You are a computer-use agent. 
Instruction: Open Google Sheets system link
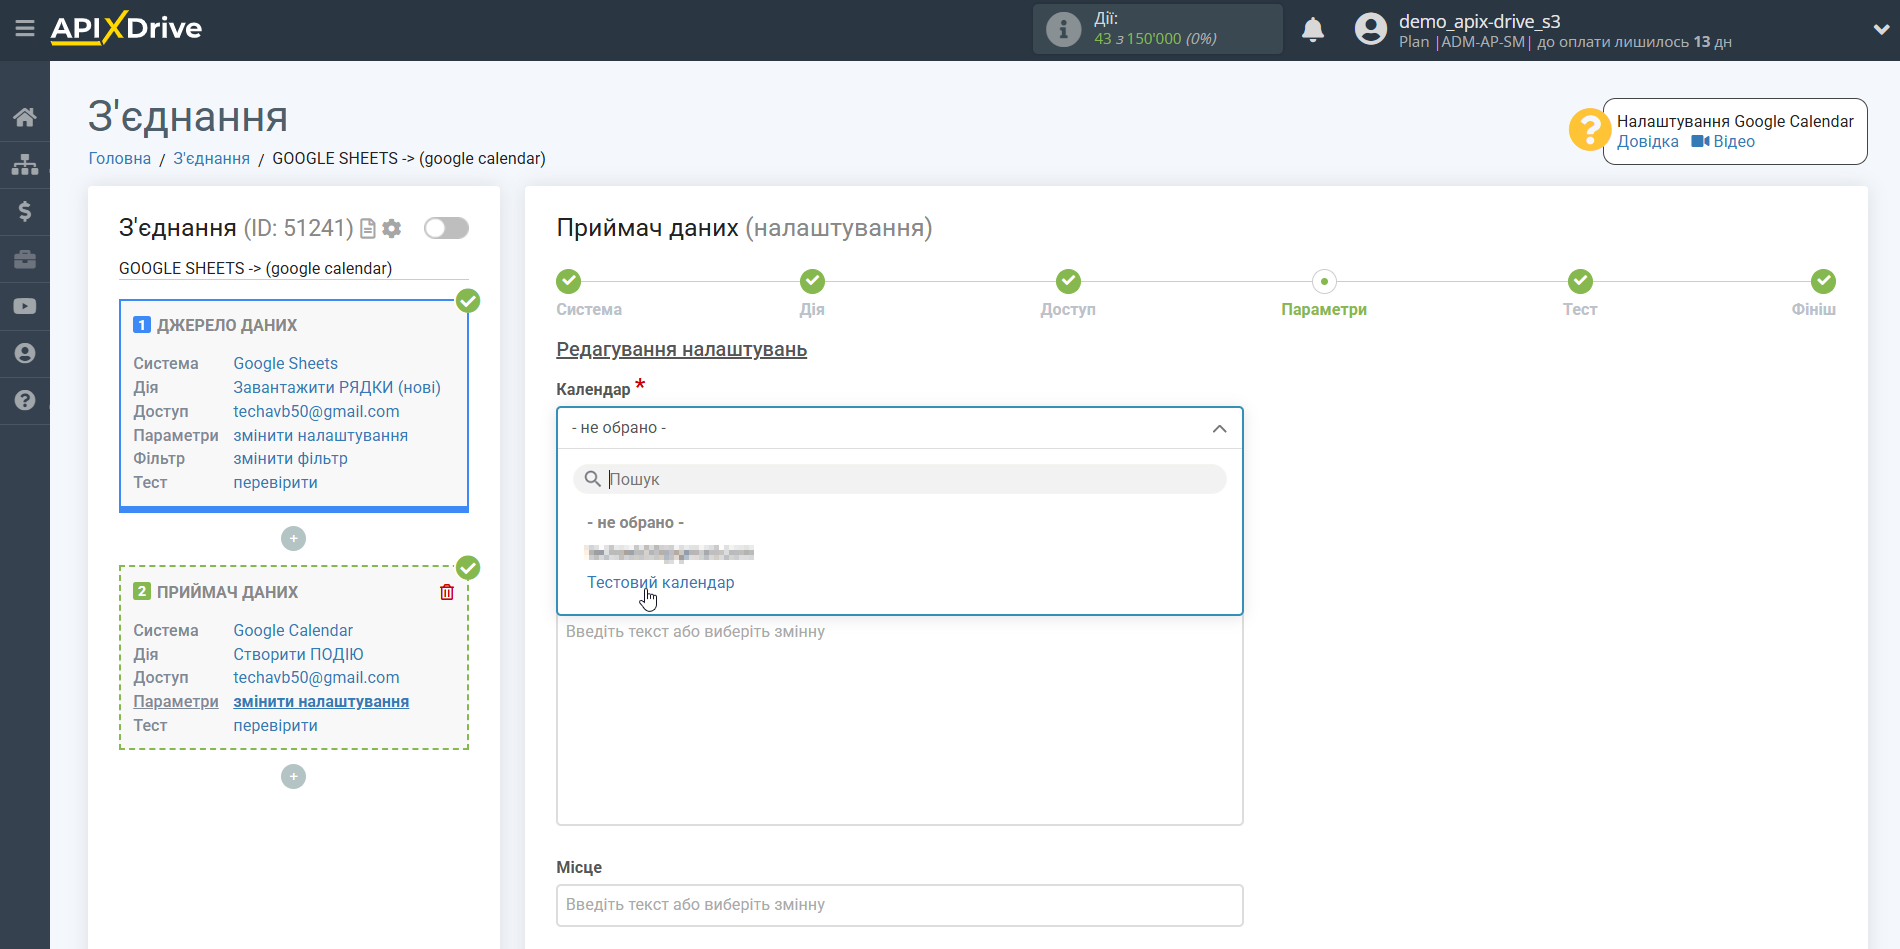coord(286,364)
